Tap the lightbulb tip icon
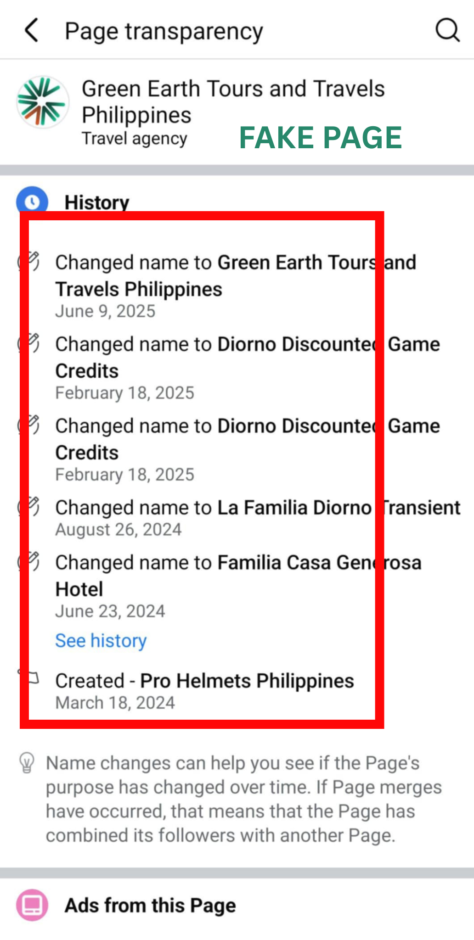 (26, 763)
